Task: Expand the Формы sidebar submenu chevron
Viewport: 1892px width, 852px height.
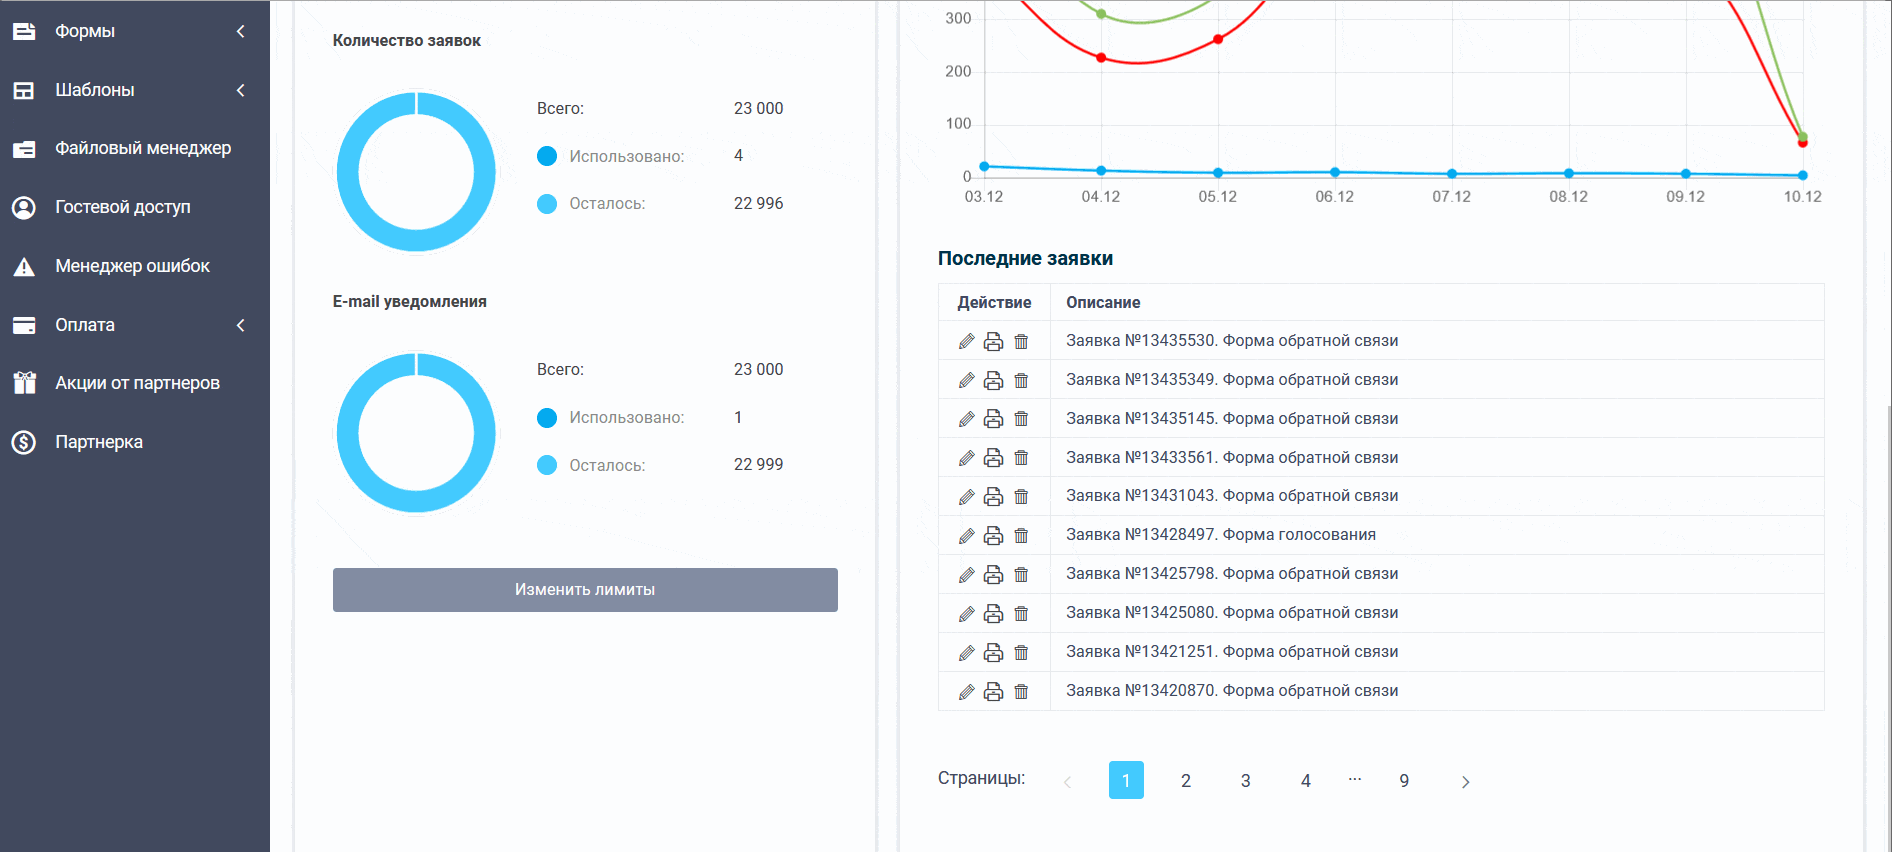Action: [x=241, y=31]
